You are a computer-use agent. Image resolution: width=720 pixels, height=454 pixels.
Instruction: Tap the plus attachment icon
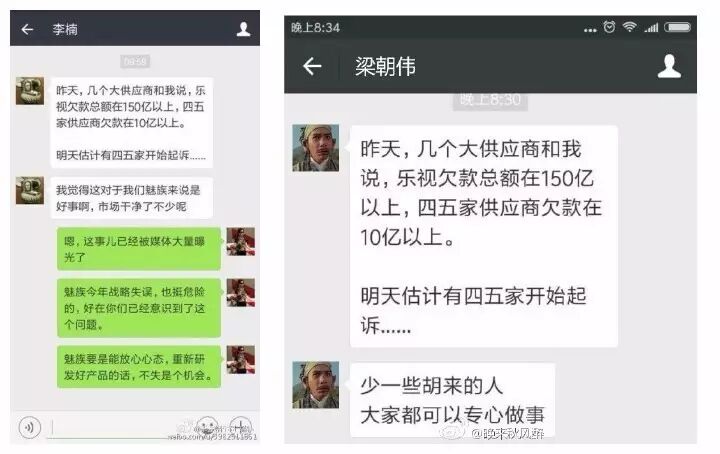tap(240, 427)
